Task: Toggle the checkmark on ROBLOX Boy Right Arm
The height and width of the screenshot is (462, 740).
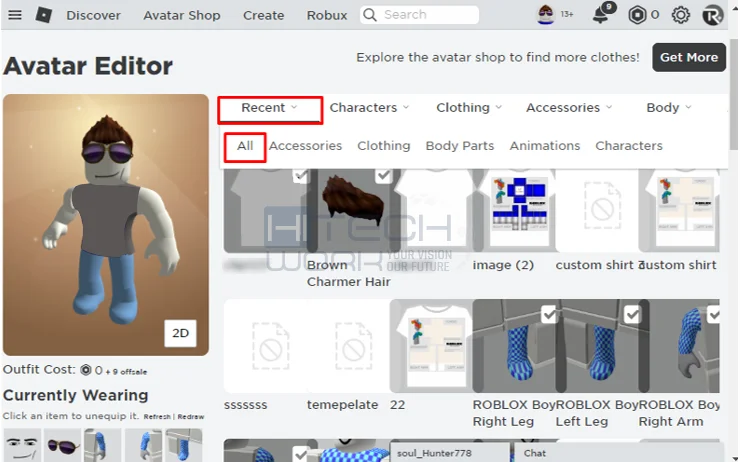Action: coord(713,314)
